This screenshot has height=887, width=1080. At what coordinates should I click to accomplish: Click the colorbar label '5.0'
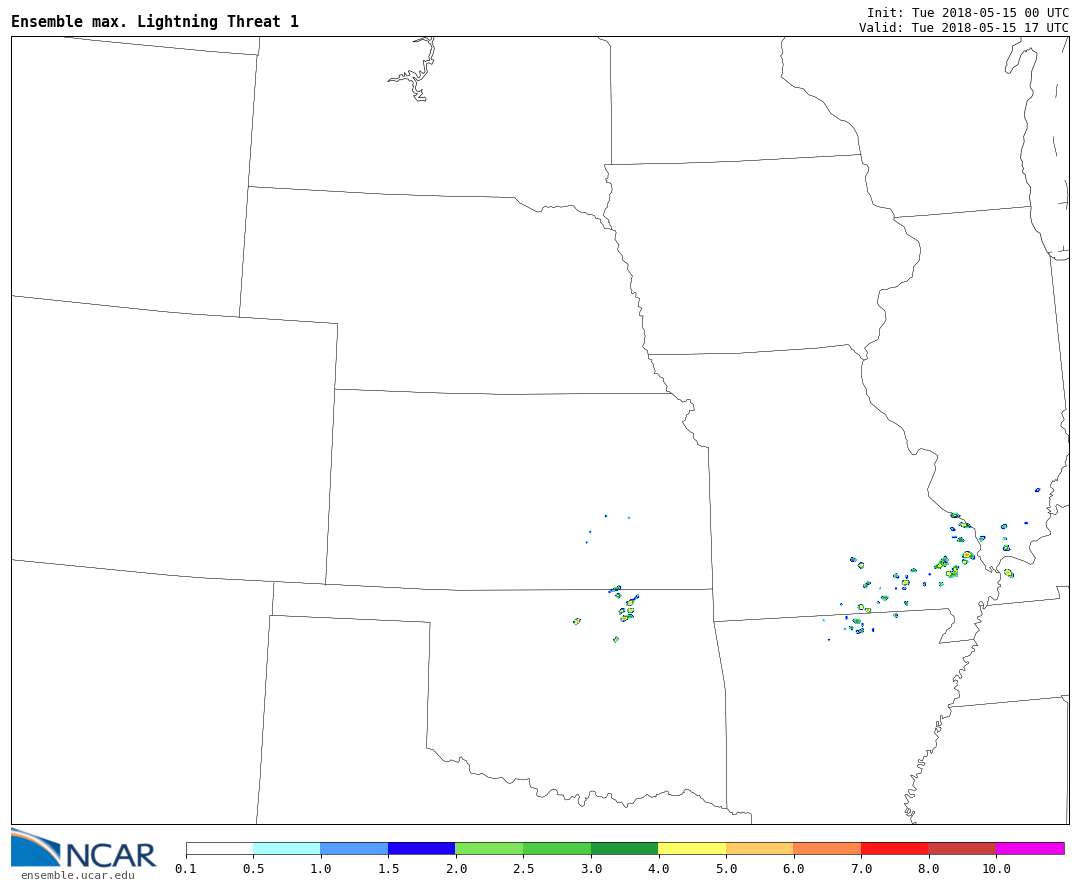pos(726,869)
